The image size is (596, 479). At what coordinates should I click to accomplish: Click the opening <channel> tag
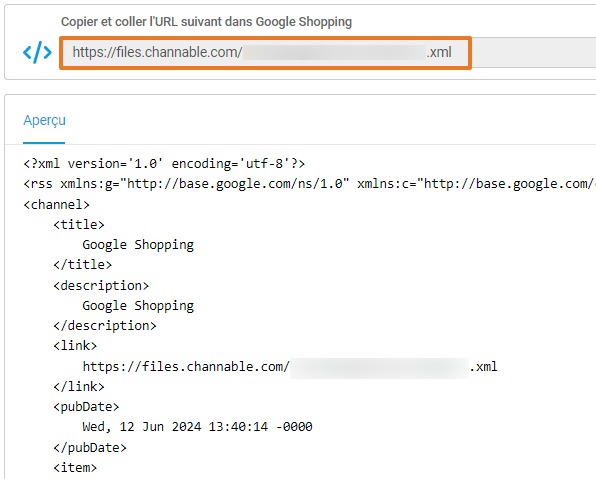[56, 205]
